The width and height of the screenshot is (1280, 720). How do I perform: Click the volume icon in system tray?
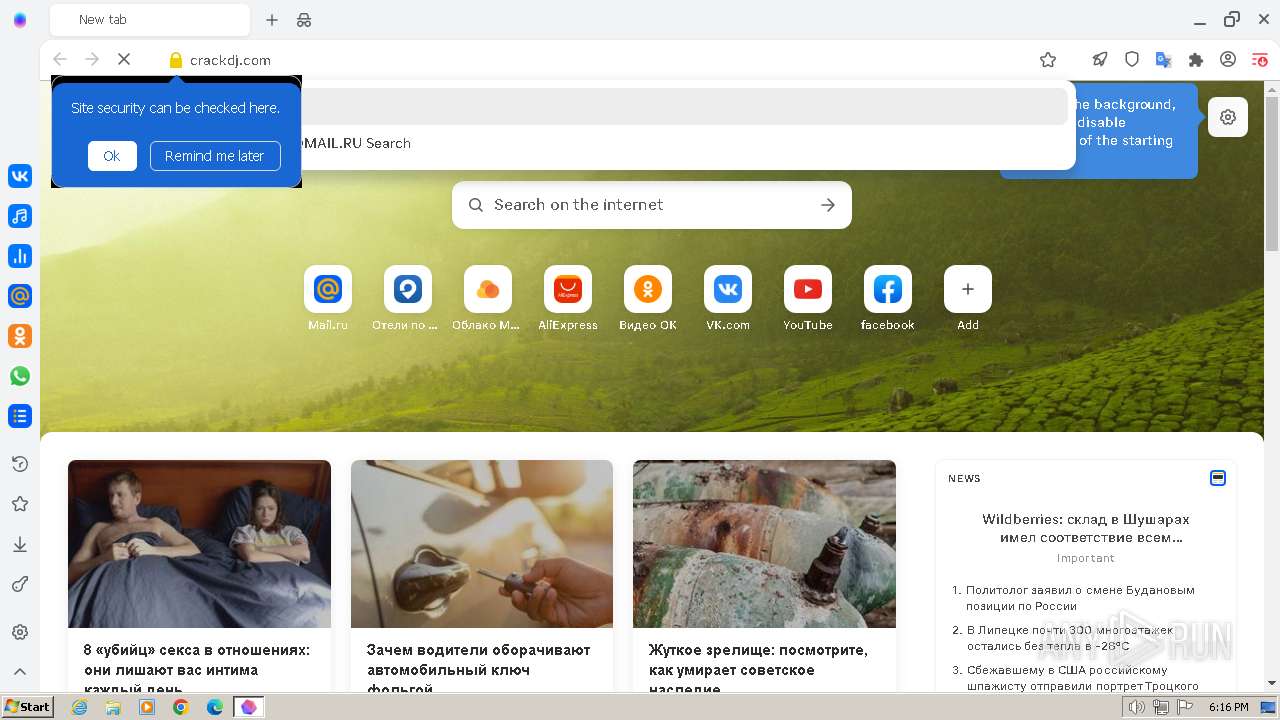pyautogui.click(x=1137, y=707)
